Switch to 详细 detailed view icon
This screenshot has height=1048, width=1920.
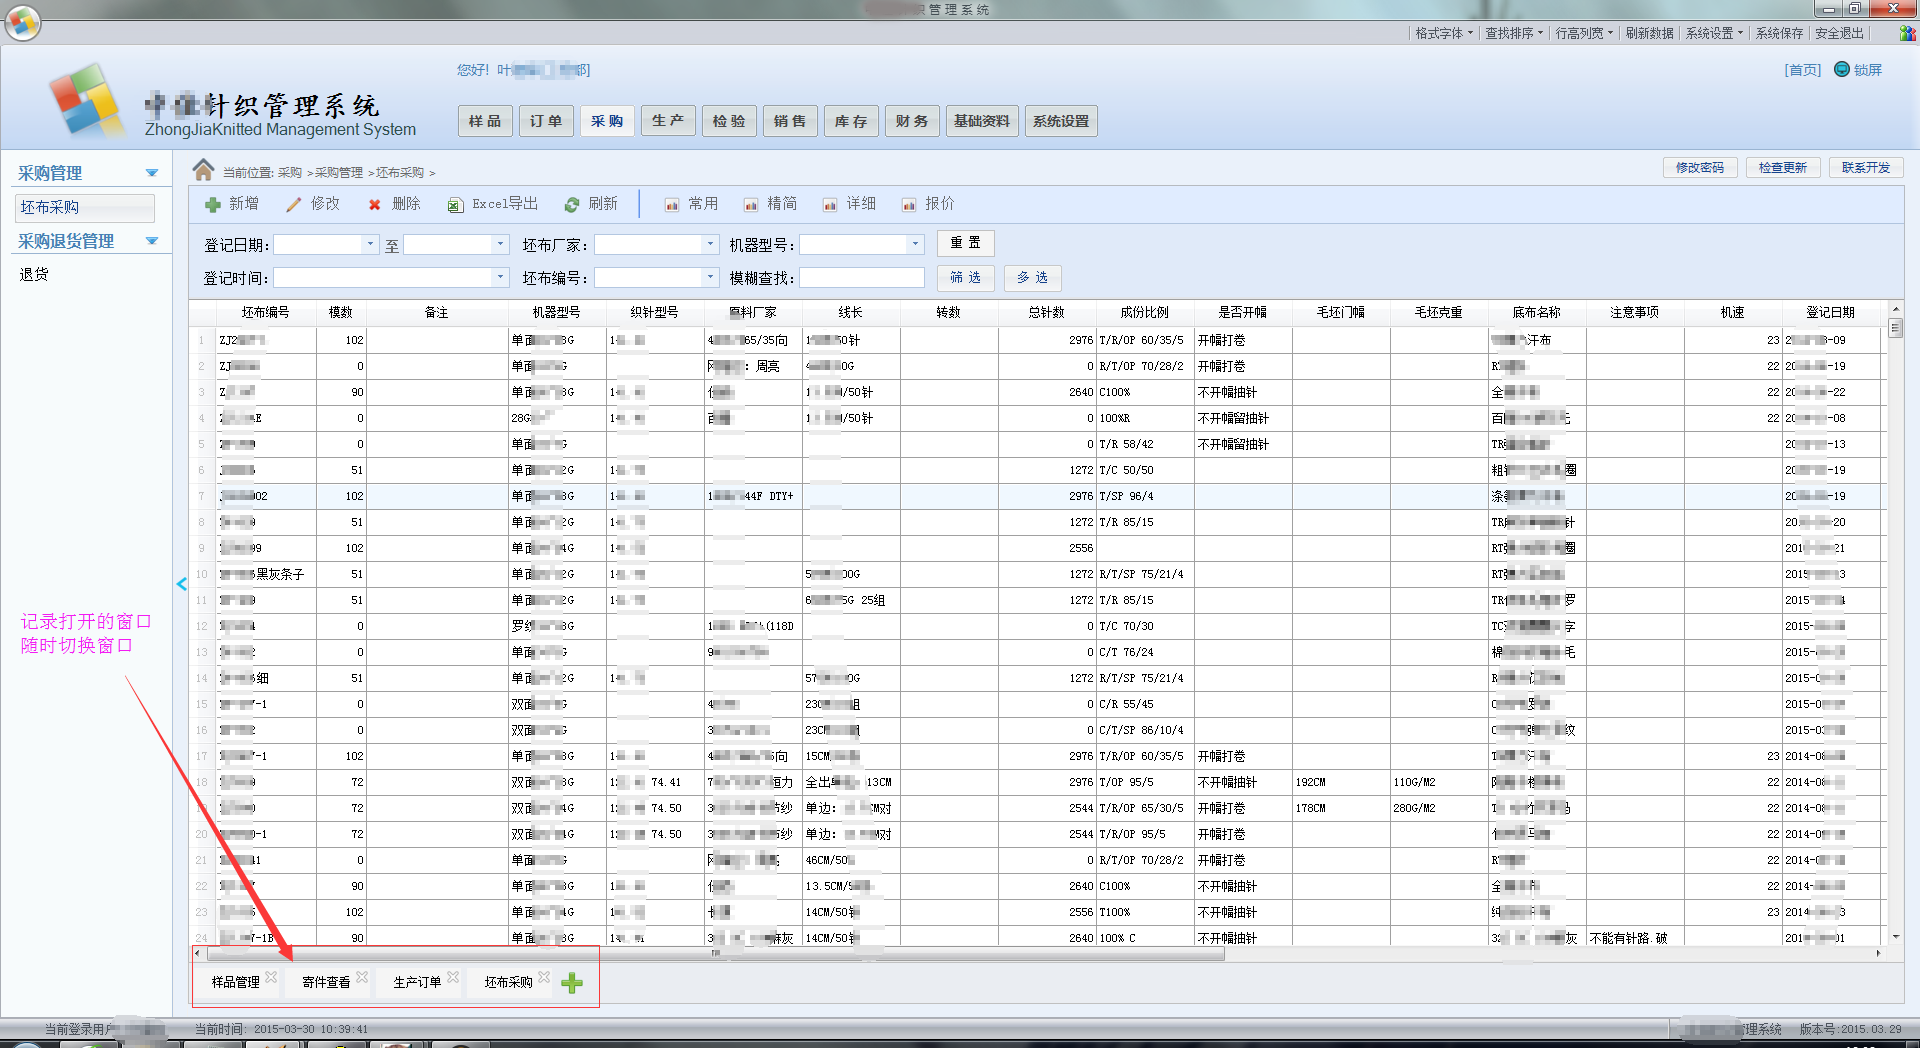pos(848,204)
